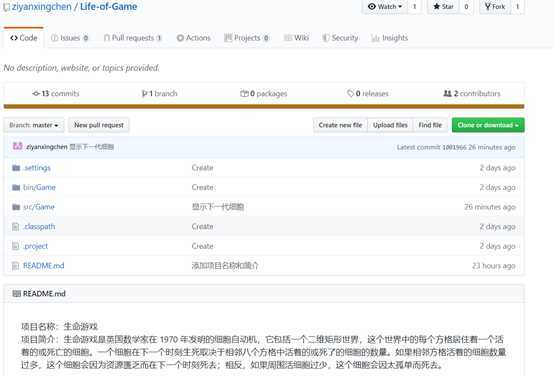This screenshot has width=554, height=376.
Task: Click the Fork count showing 1
Action: (x=517, y=7)
